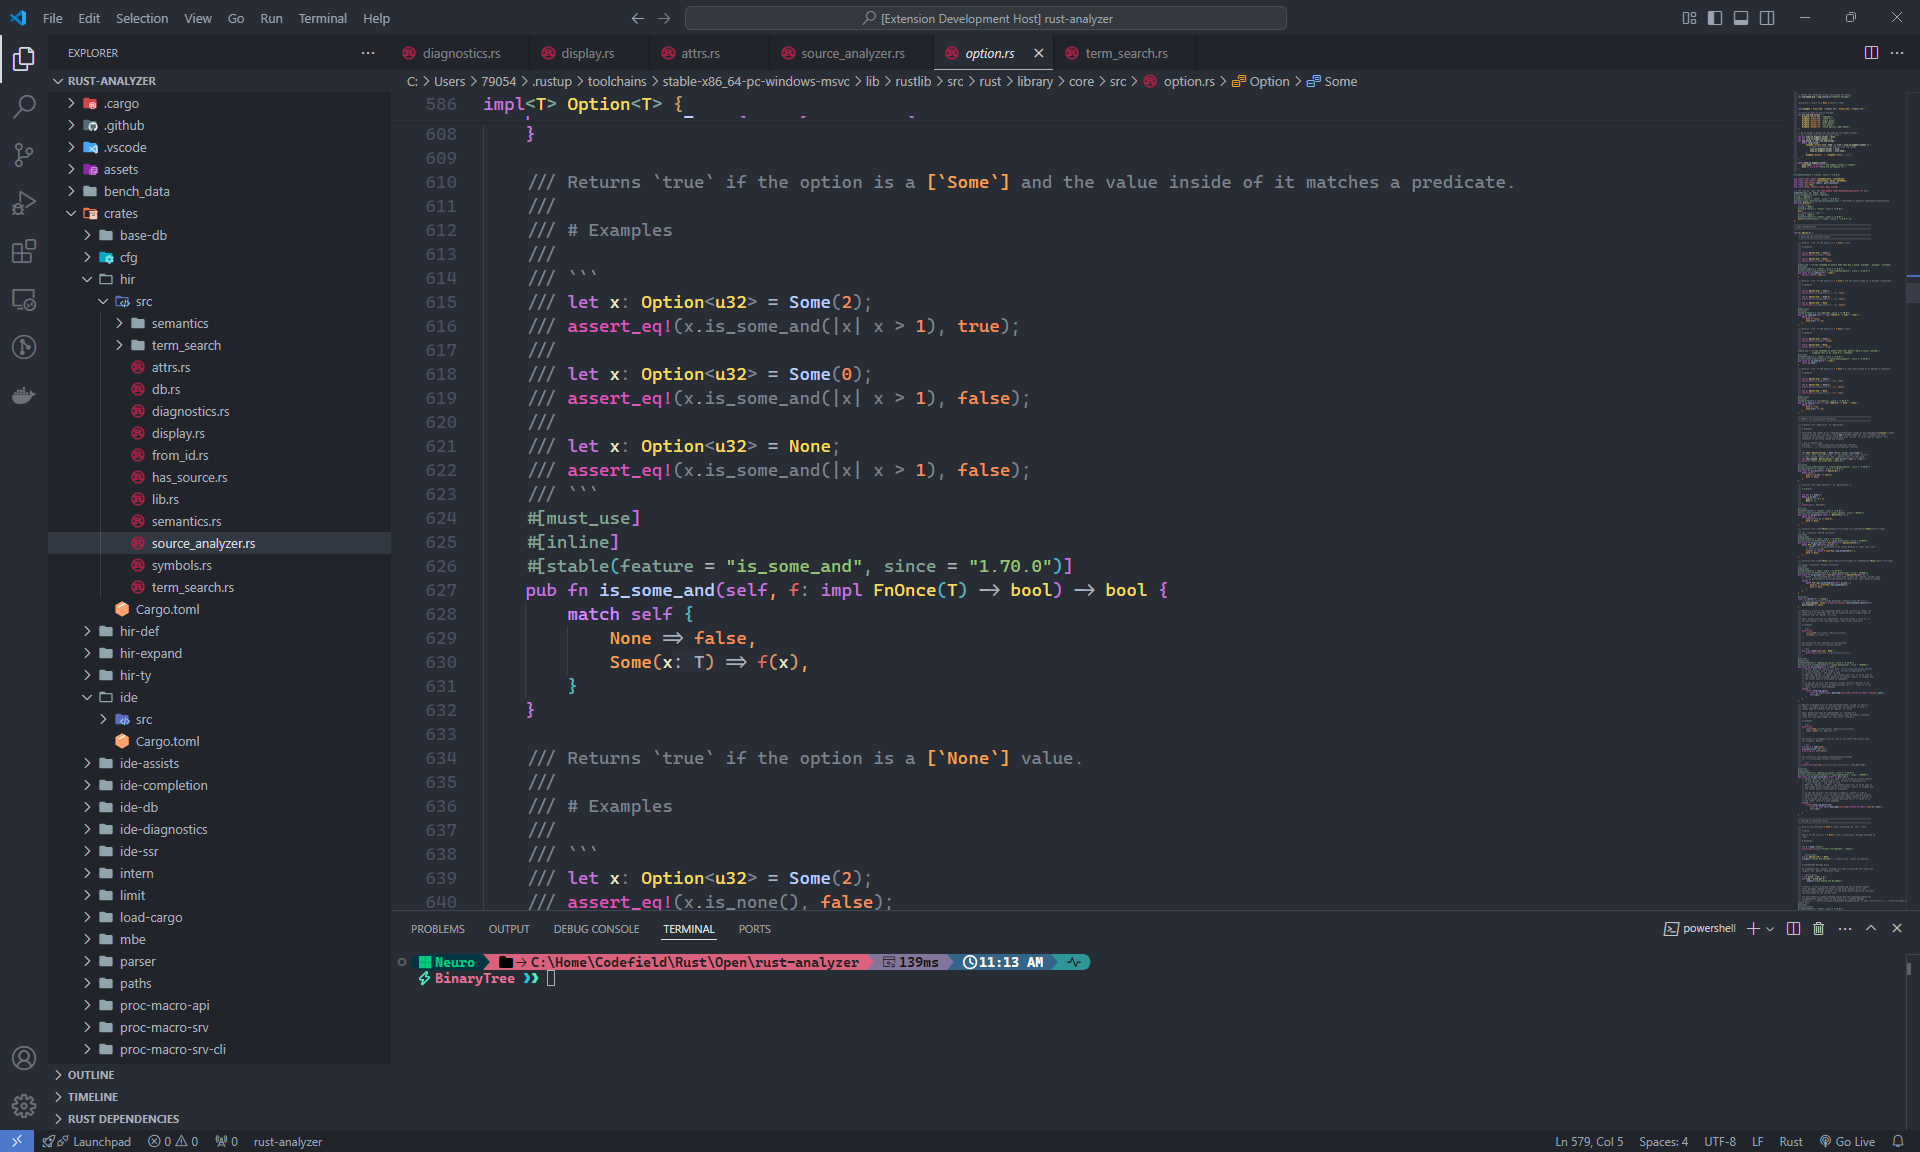Open Explorer views and more actions ellipsis
The width and height of the screenshot is (1920, 1152).
[x=368, y=53]
